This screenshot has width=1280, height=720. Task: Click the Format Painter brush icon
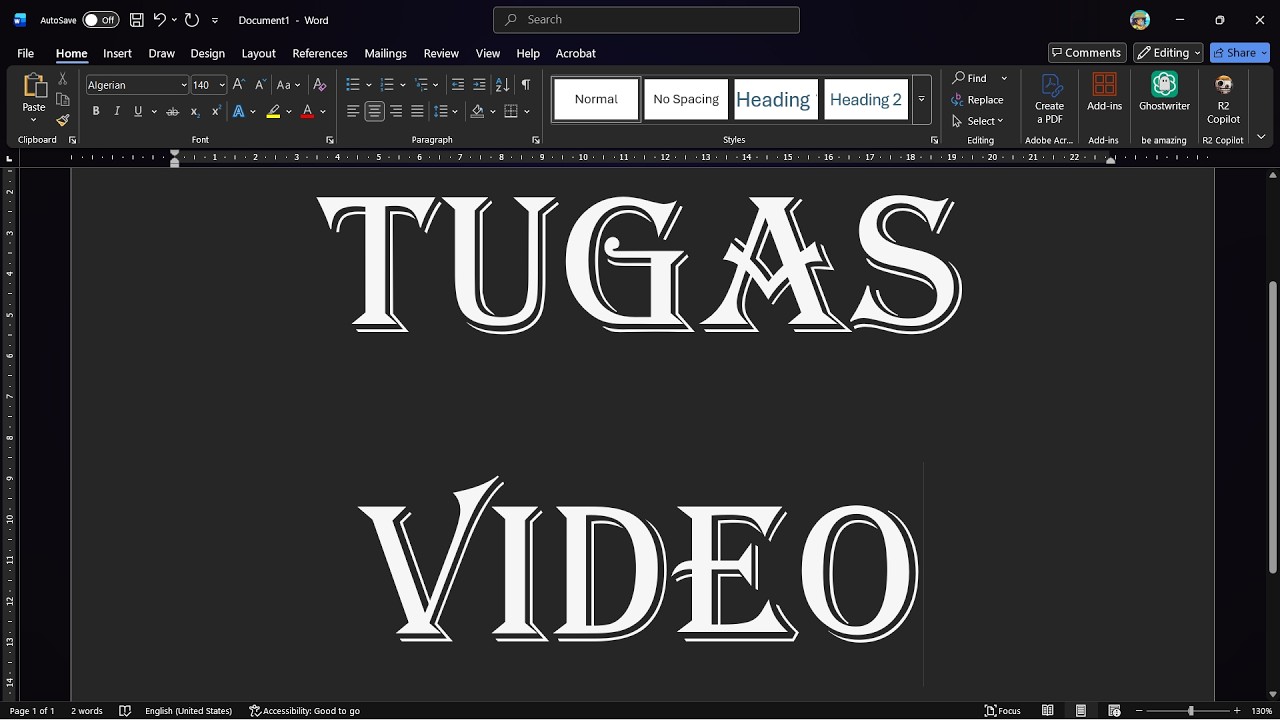(x=62, y=121)
